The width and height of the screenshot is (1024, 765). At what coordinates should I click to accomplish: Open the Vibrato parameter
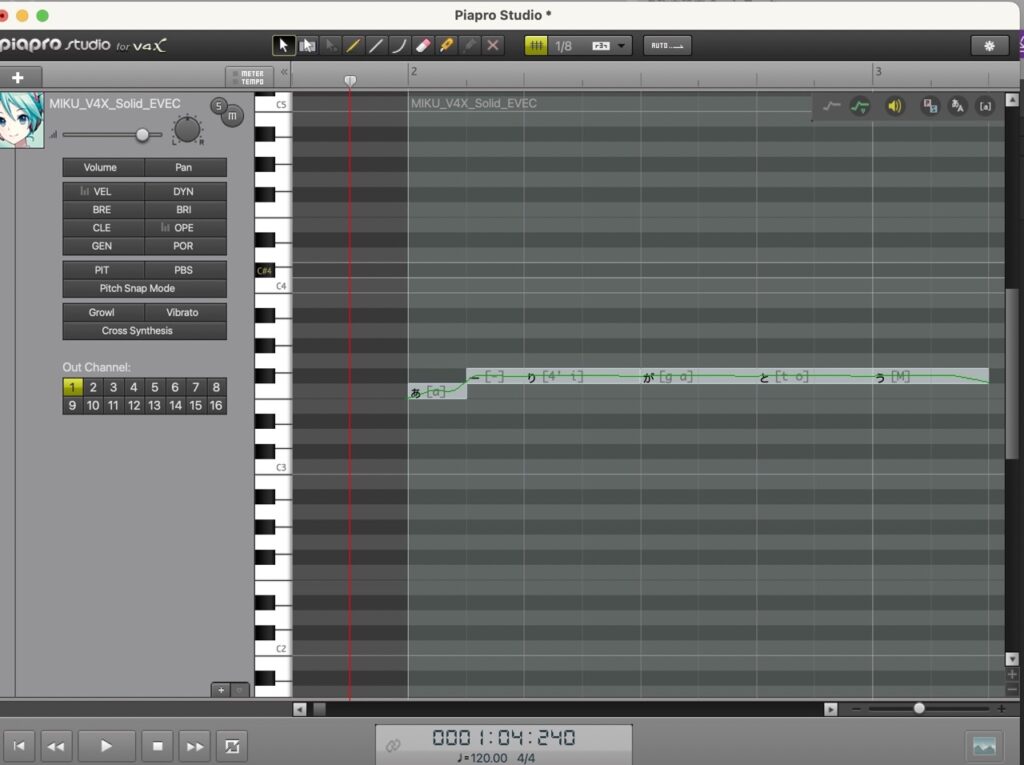(x=182, y=312)
